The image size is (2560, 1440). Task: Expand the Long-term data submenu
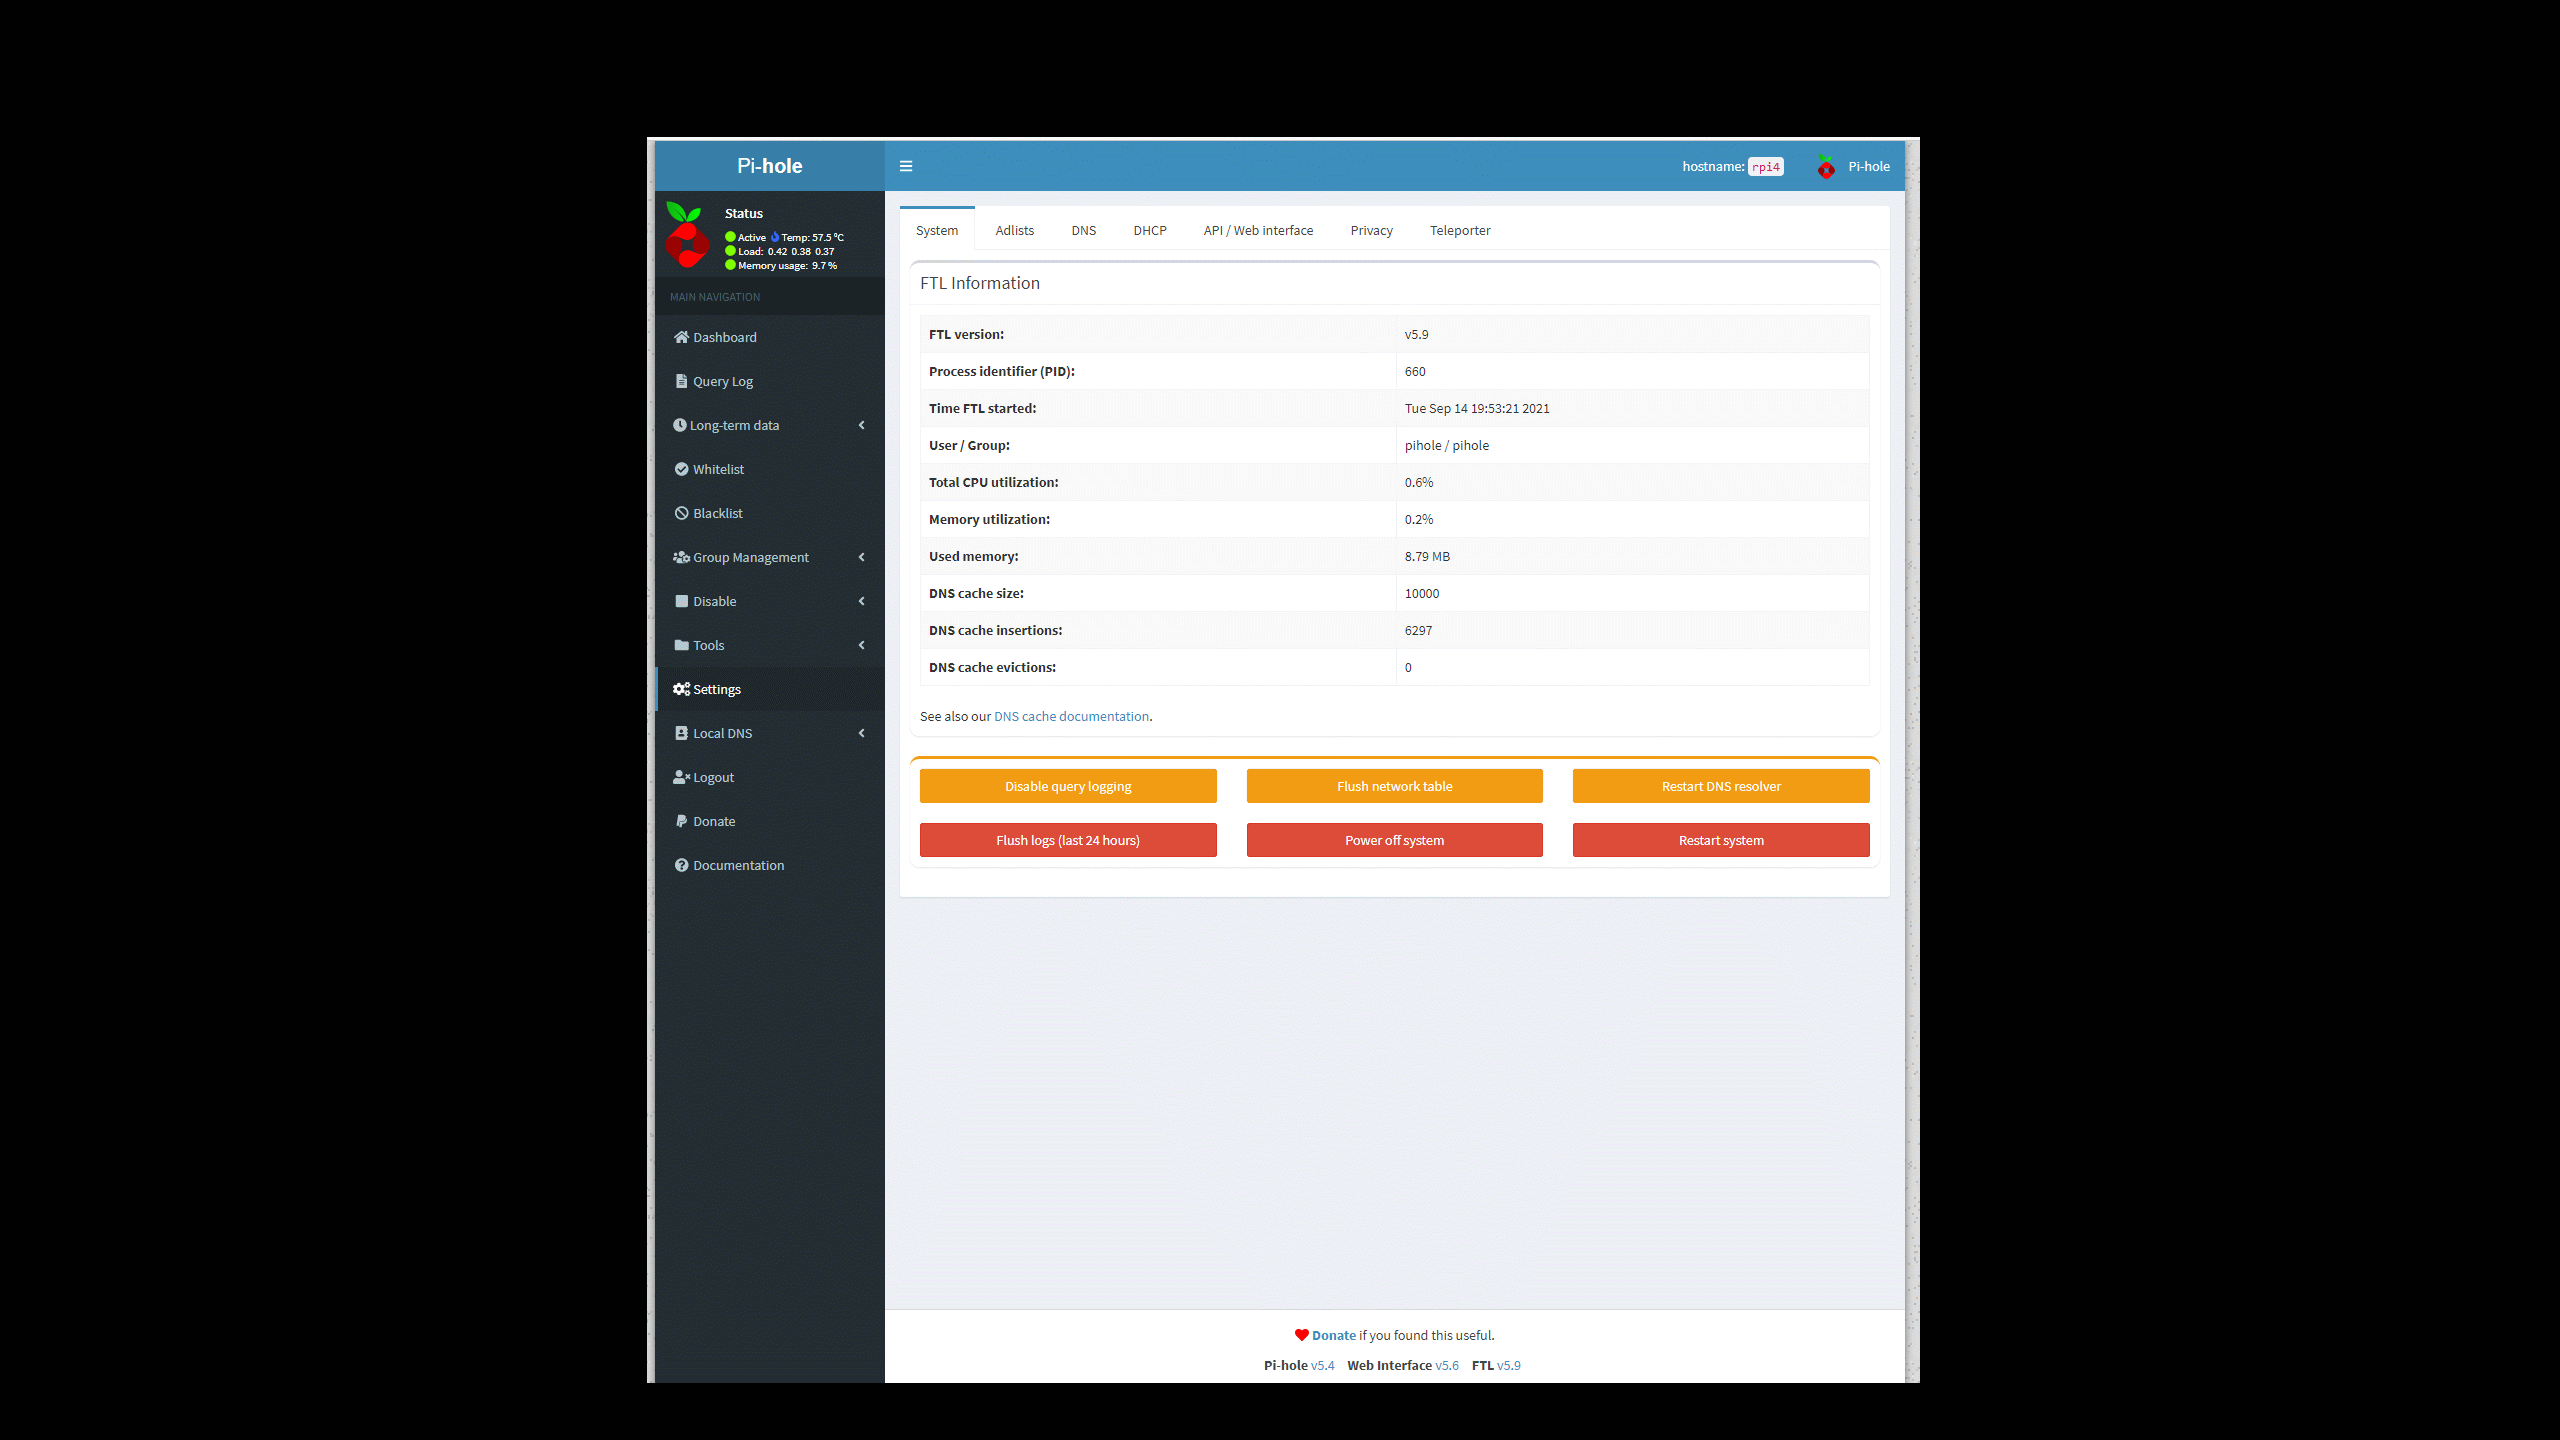[x=861, y=425]
